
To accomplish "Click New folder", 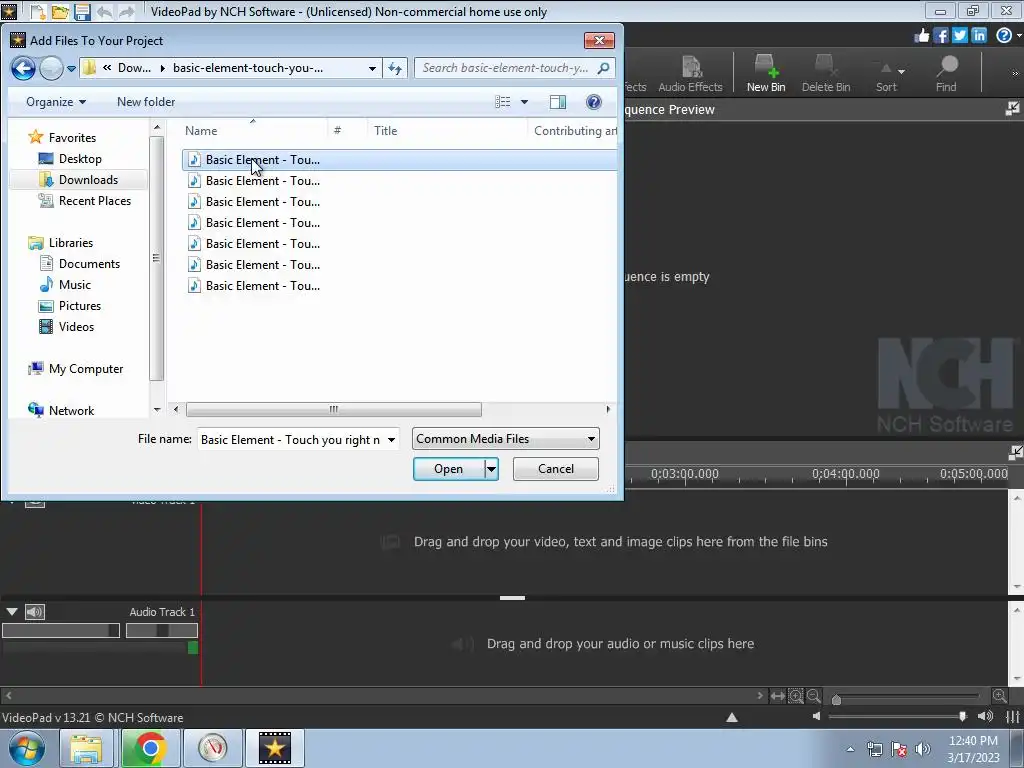I will [x=146, y=102].
